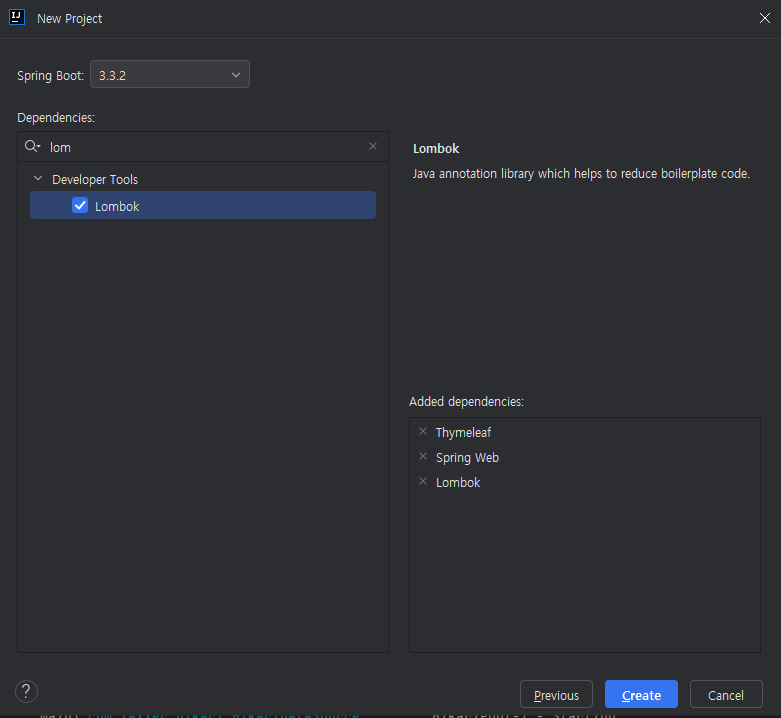This screenshot has width=781, height=718.
Task: Uncheck the Lombok dependency checkbox
Action: coord(80,205)
